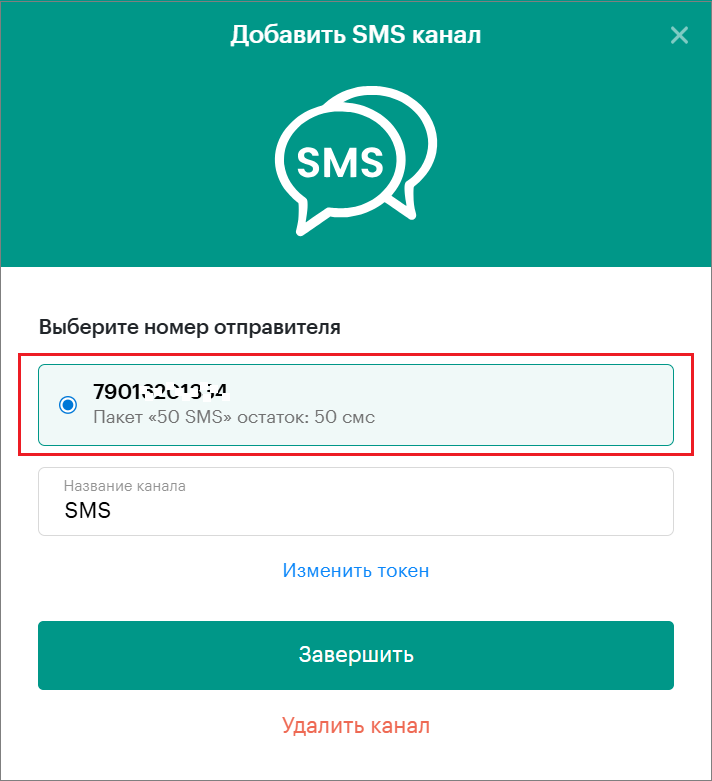Click the SMS chat bubbles icon

pos(356,161)
